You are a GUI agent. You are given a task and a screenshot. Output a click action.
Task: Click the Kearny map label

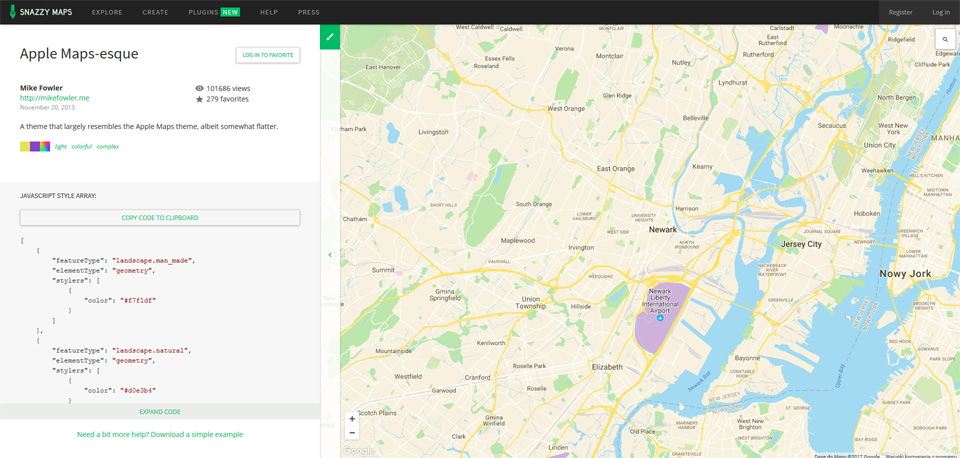(702, 166)
